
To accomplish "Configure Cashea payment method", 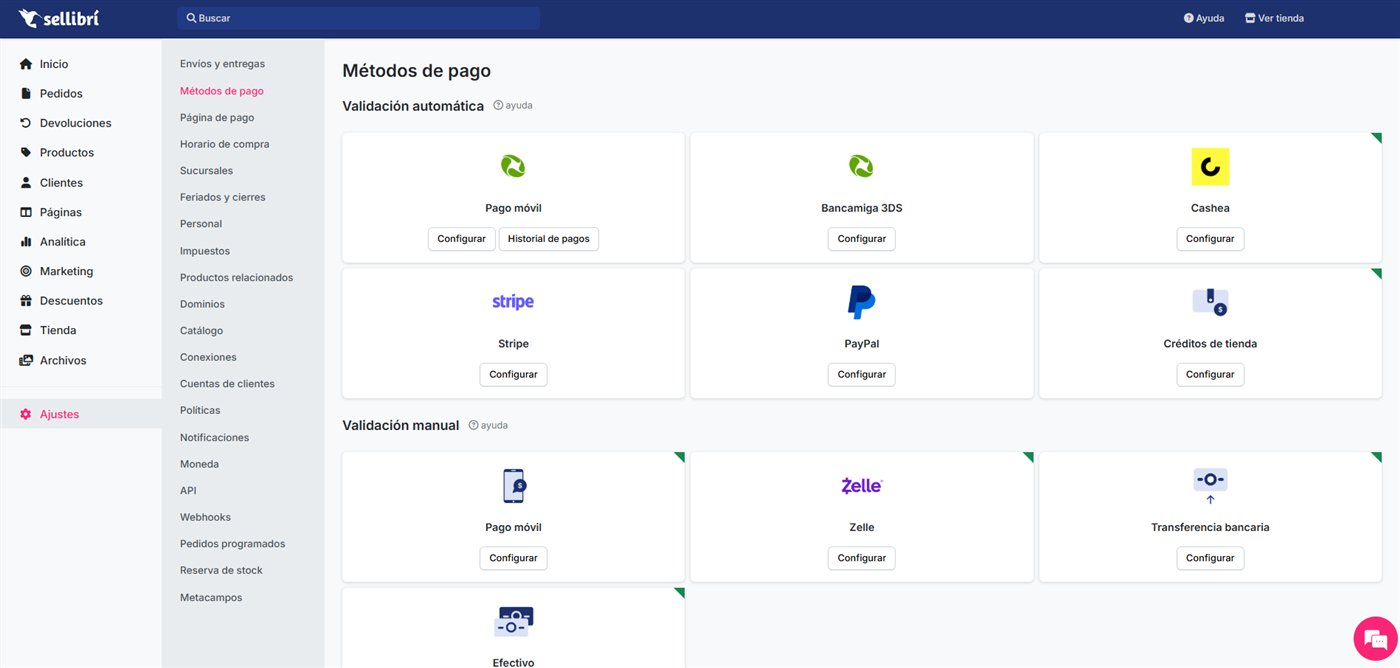I will click(x=1210, y=239).
